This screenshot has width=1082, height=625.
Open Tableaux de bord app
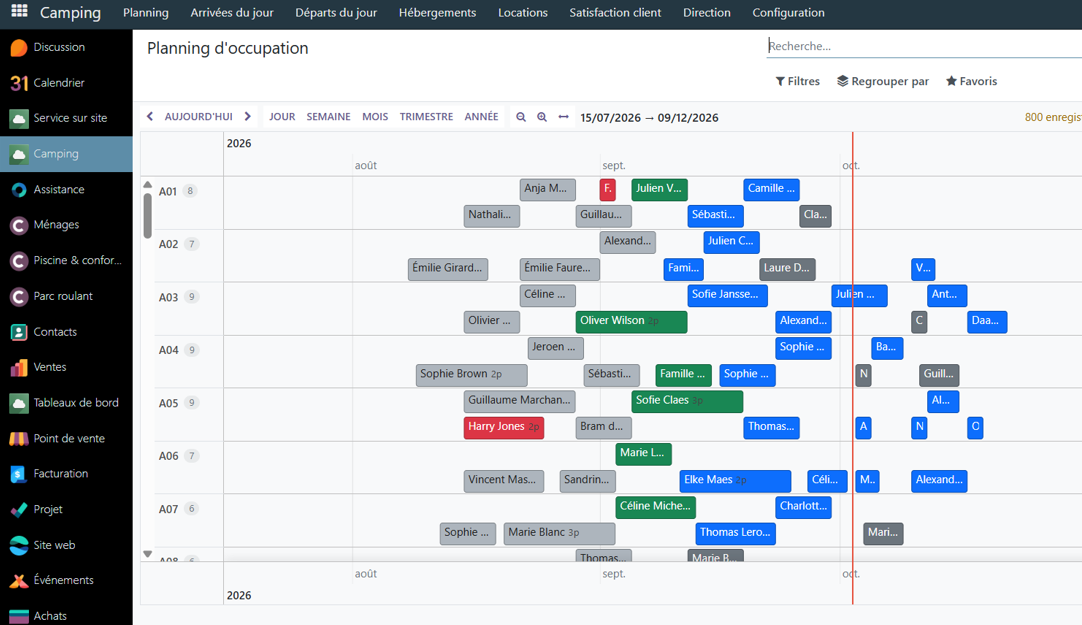coord(66,403)
